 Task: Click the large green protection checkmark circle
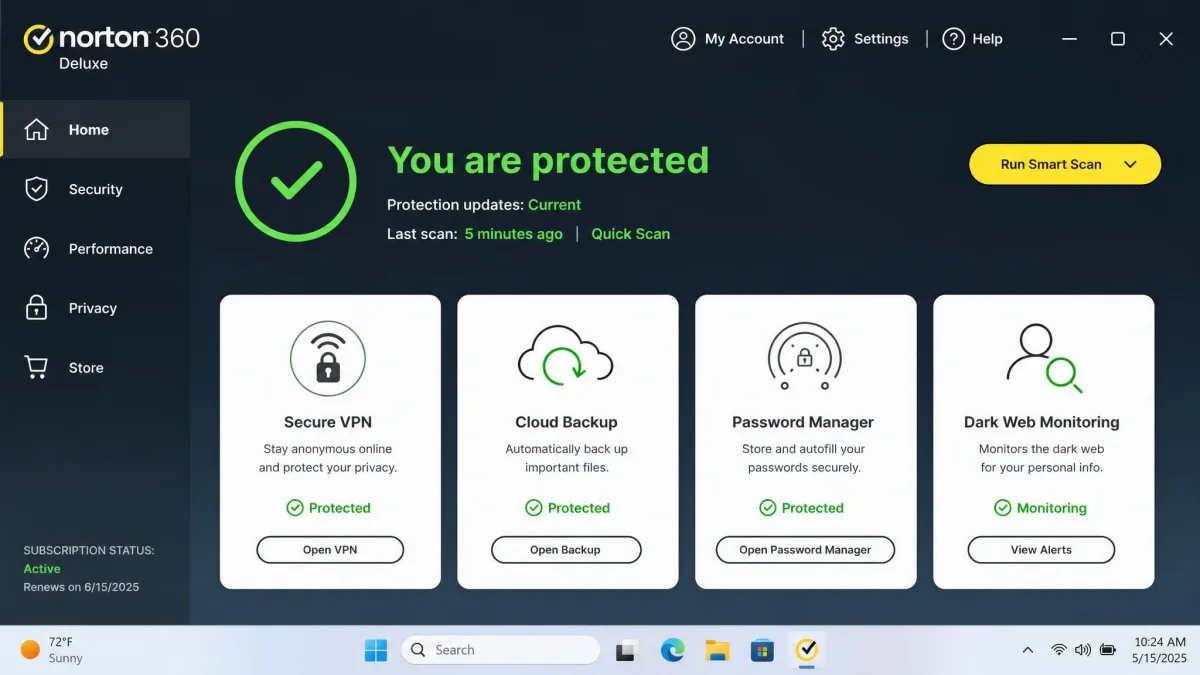(296, 181)
